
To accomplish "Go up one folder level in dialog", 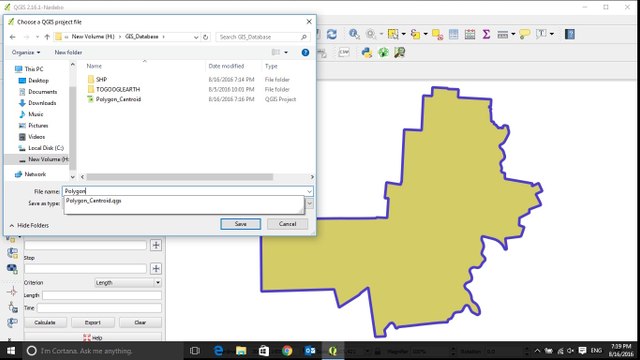I will [47, 37].
